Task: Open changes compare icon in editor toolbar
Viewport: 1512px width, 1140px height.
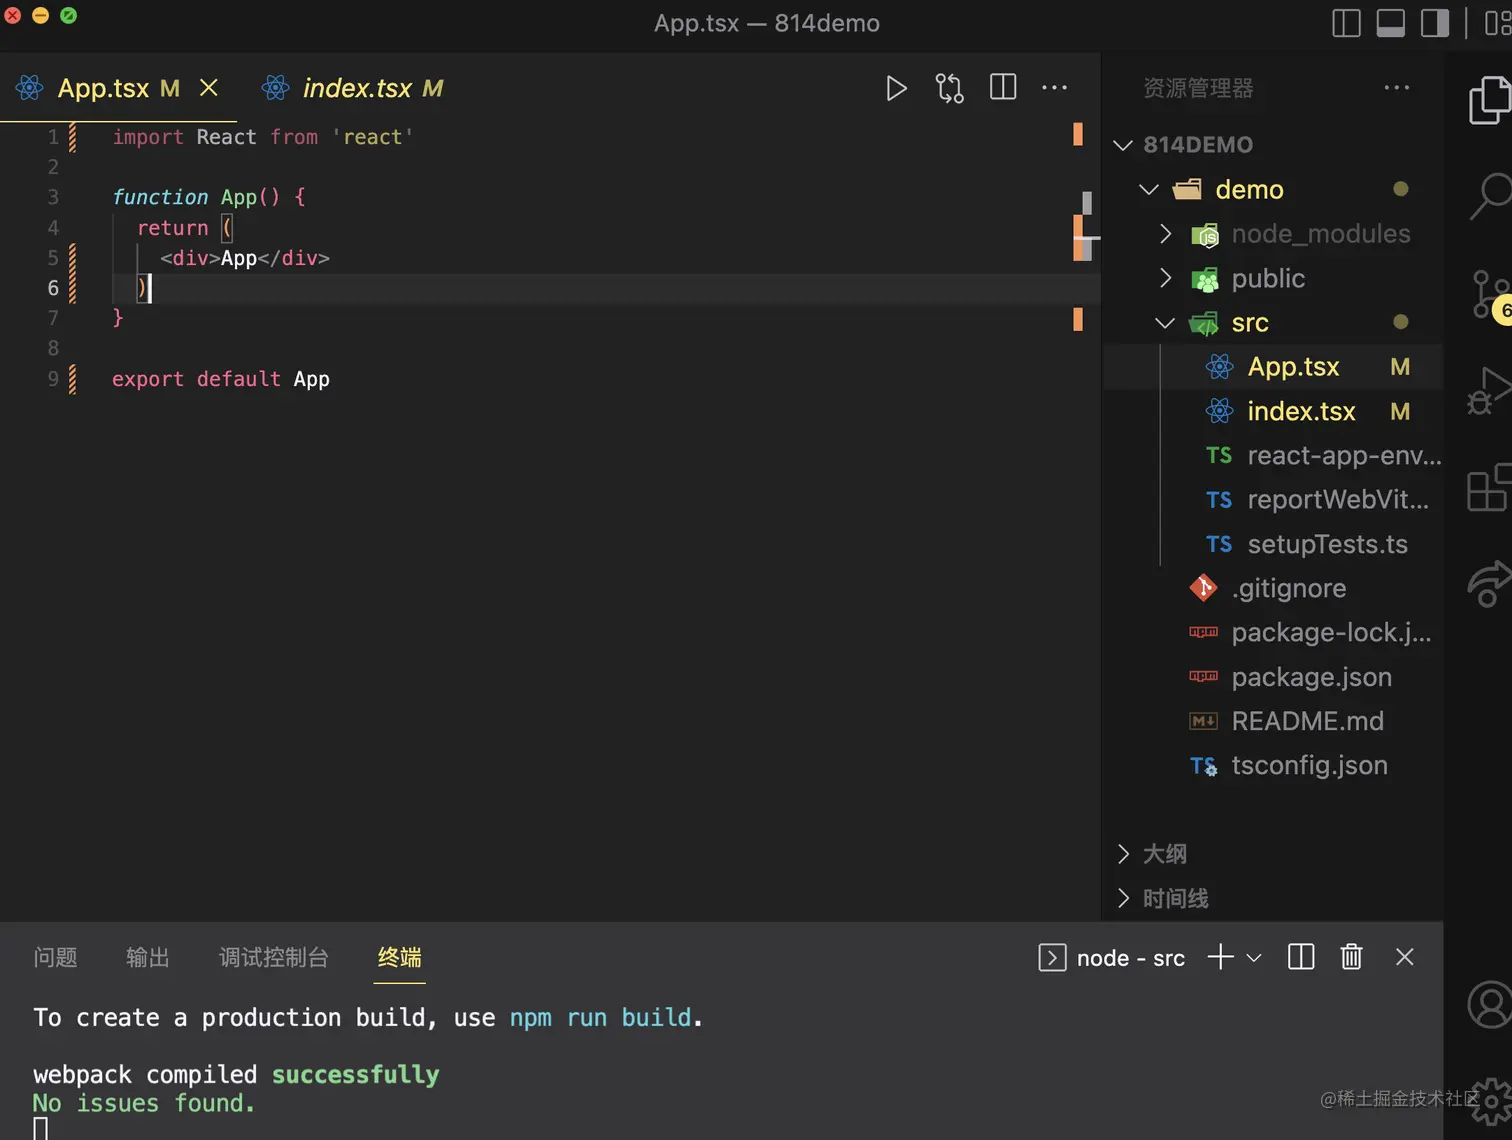Action: 949,89
